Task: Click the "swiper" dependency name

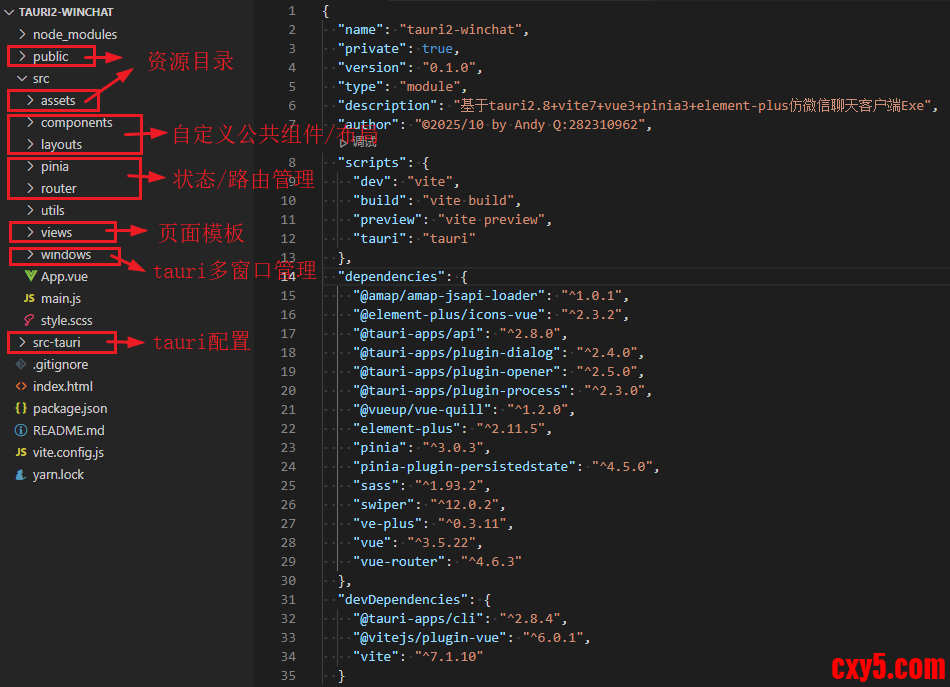Action: pos(384,505)
